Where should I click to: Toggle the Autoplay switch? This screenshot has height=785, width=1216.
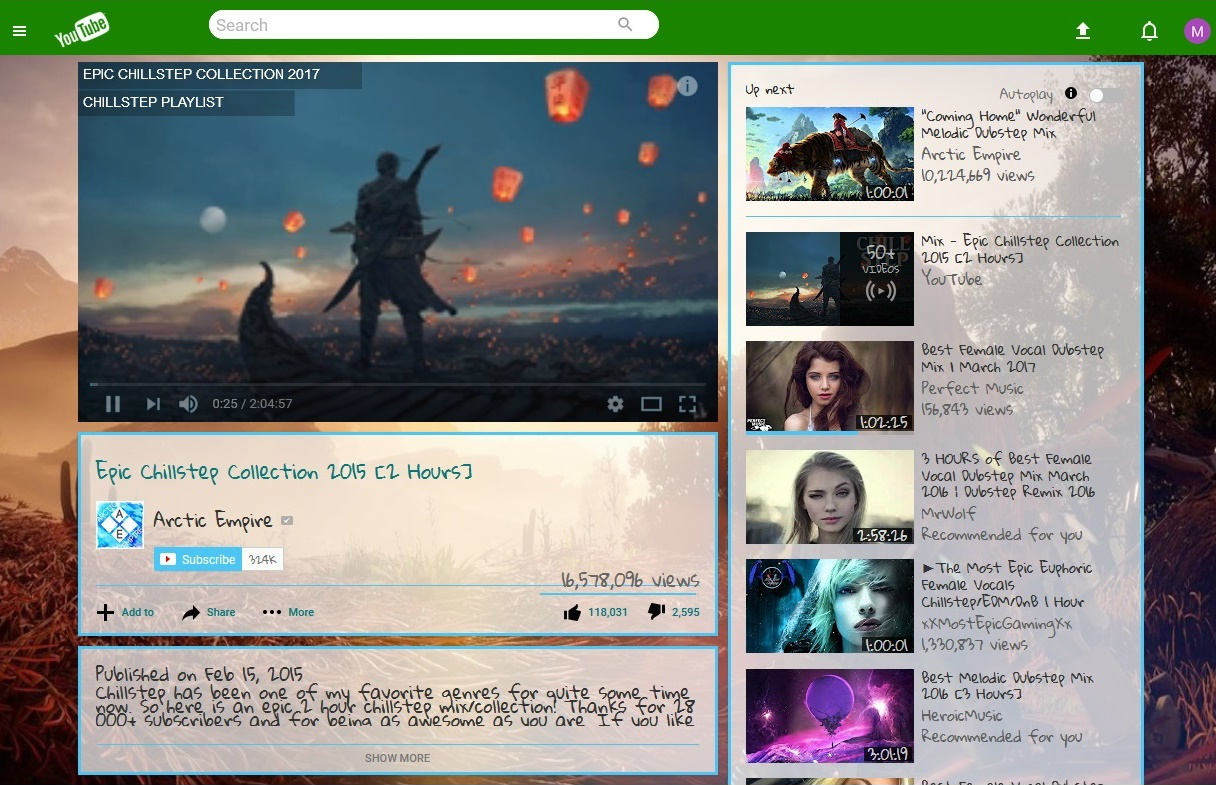pos(1103,94)
